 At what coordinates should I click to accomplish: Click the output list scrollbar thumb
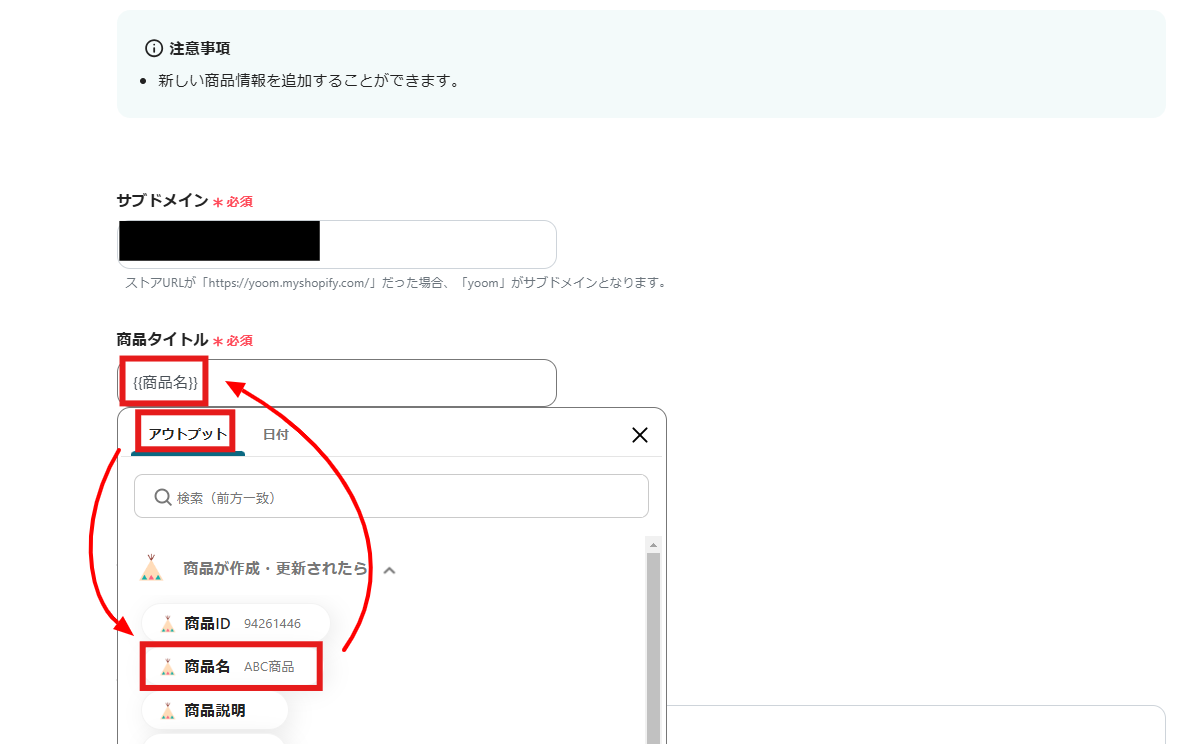coord(653,648)
